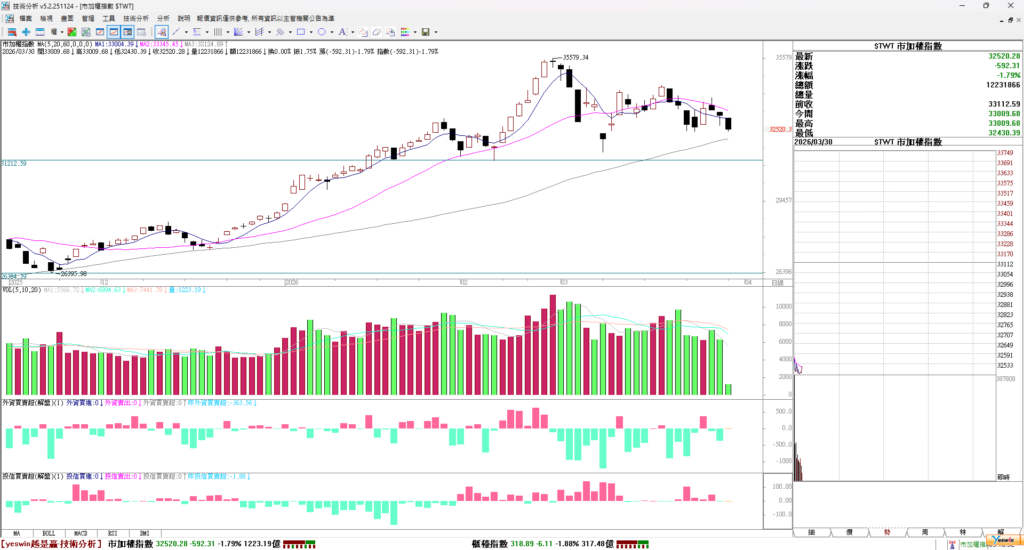Choose the rectangle drawing tool
Image resolution: width=1024 pixels, height=550 pixels.
click(x=301, y=32)
